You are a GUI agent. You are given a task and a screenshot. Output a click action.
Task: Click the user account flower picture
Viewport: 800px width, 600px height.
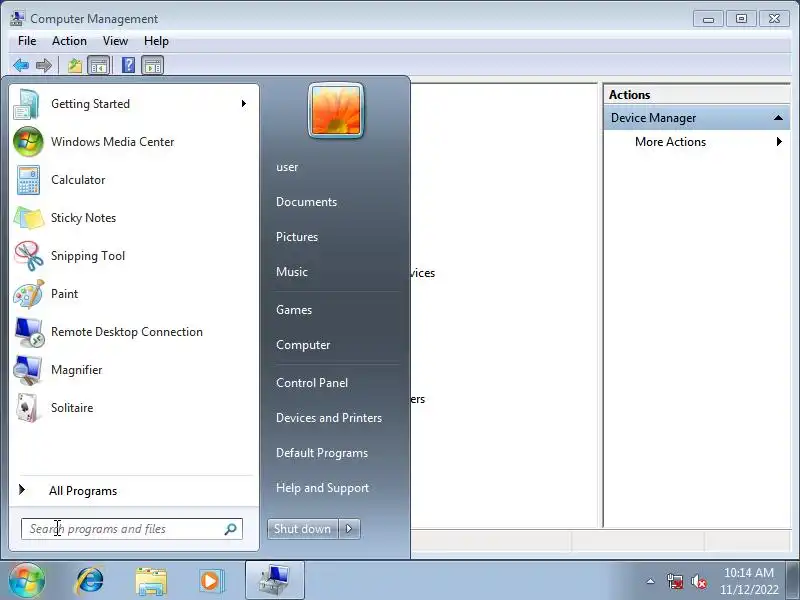tap(336, 111)
